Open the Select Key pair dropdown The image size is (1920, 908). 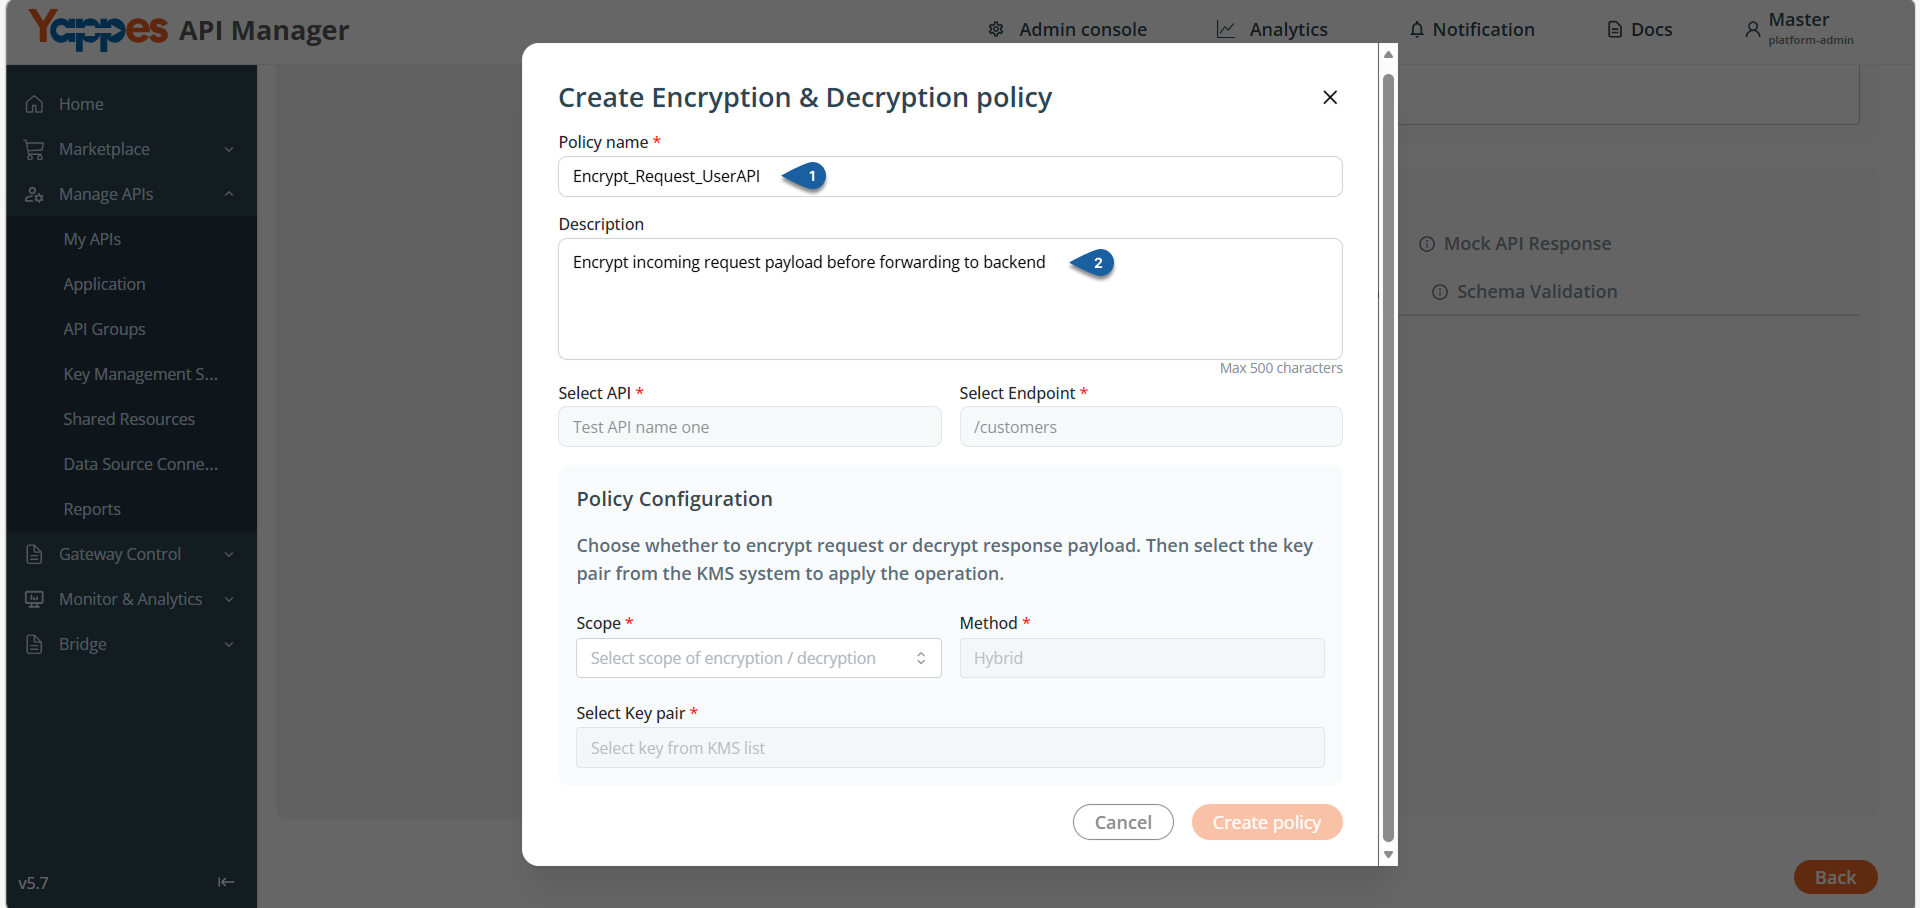pos(950,748)
